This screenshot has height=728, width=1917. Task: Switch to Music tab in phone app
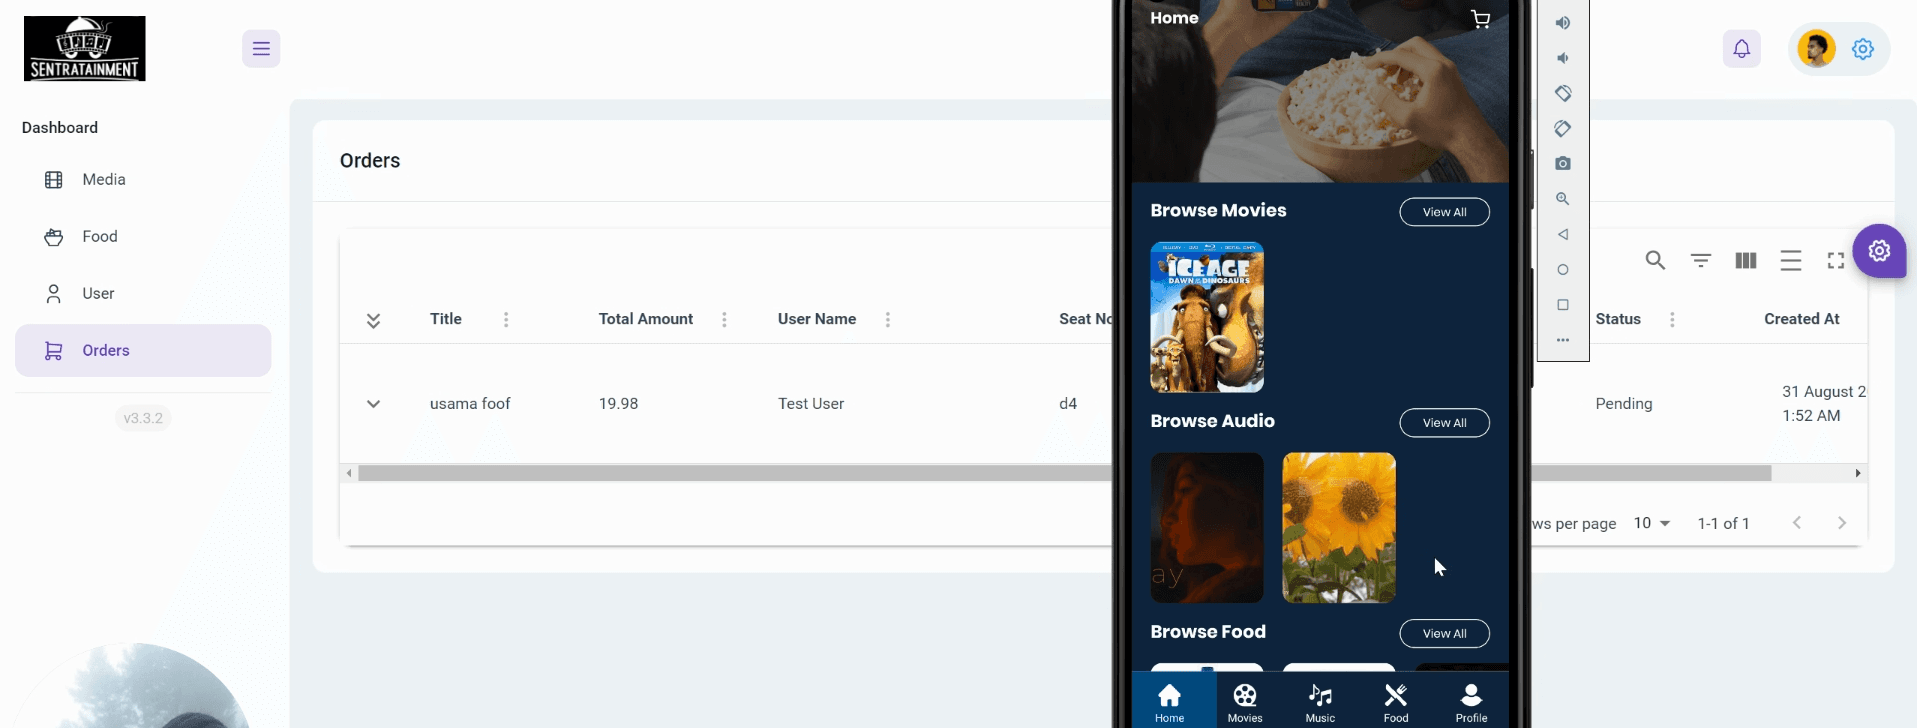pyautogui.click(x=1320, y=702)
